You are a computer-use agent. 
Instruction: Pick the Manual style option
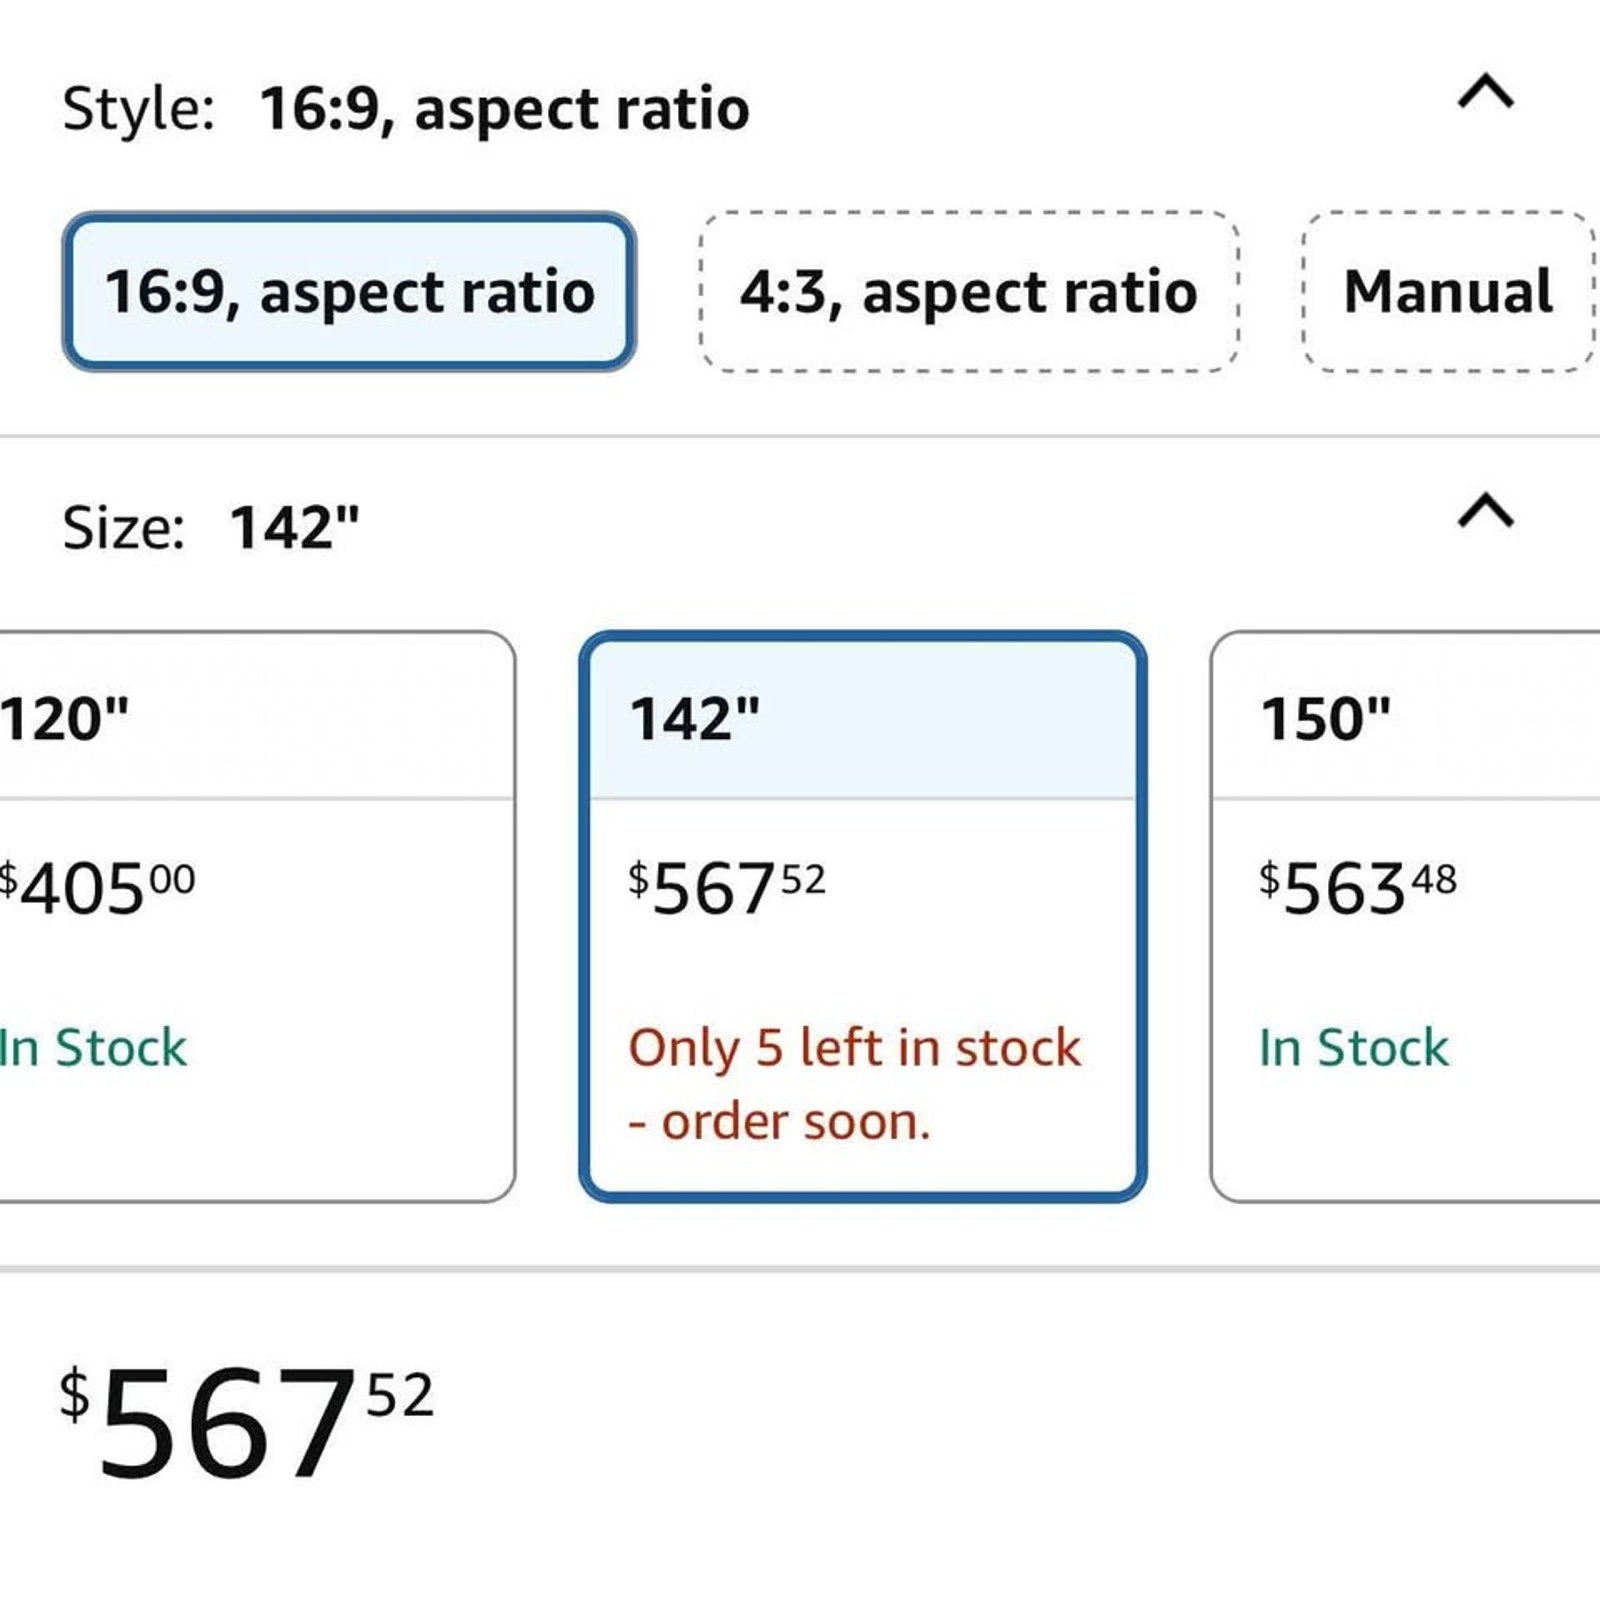(1448, 291)
